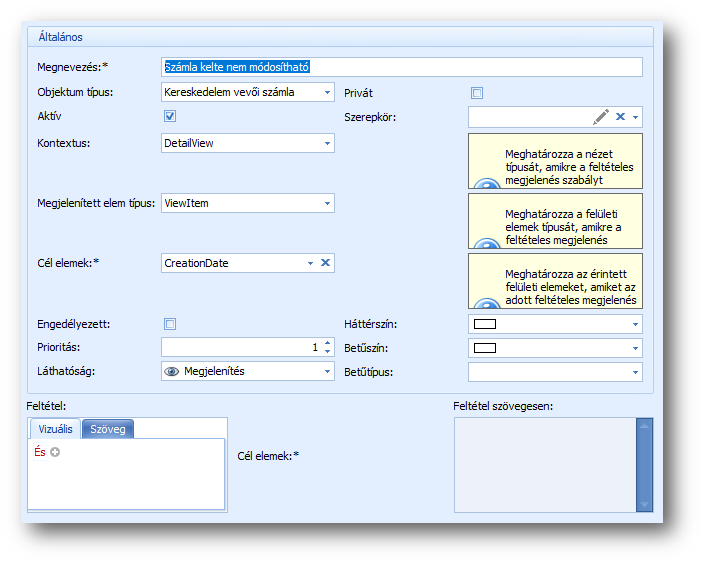Open the Megjelenített elem típus dropdown
This screenshot has width=705, height=565.
click(327, 203)
